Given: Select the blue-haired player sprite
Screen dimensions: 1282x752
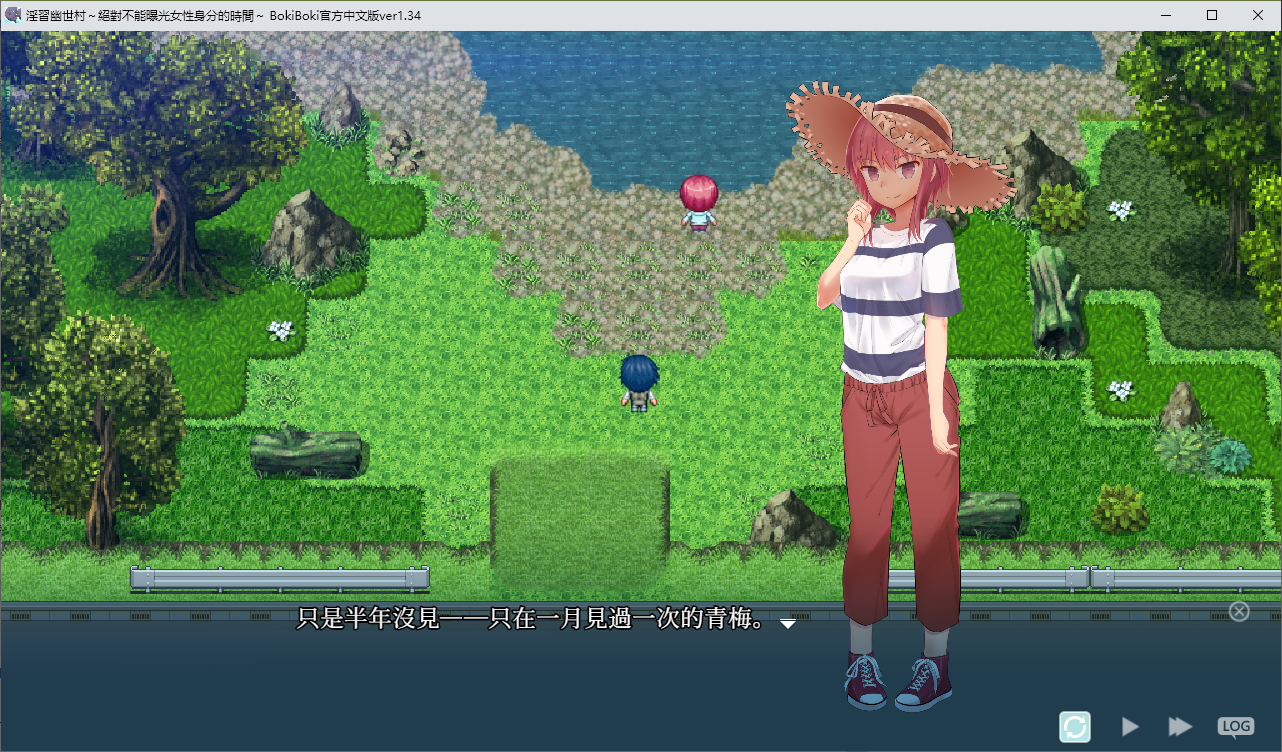Looking at the screenshot, I should coord(638,382).
